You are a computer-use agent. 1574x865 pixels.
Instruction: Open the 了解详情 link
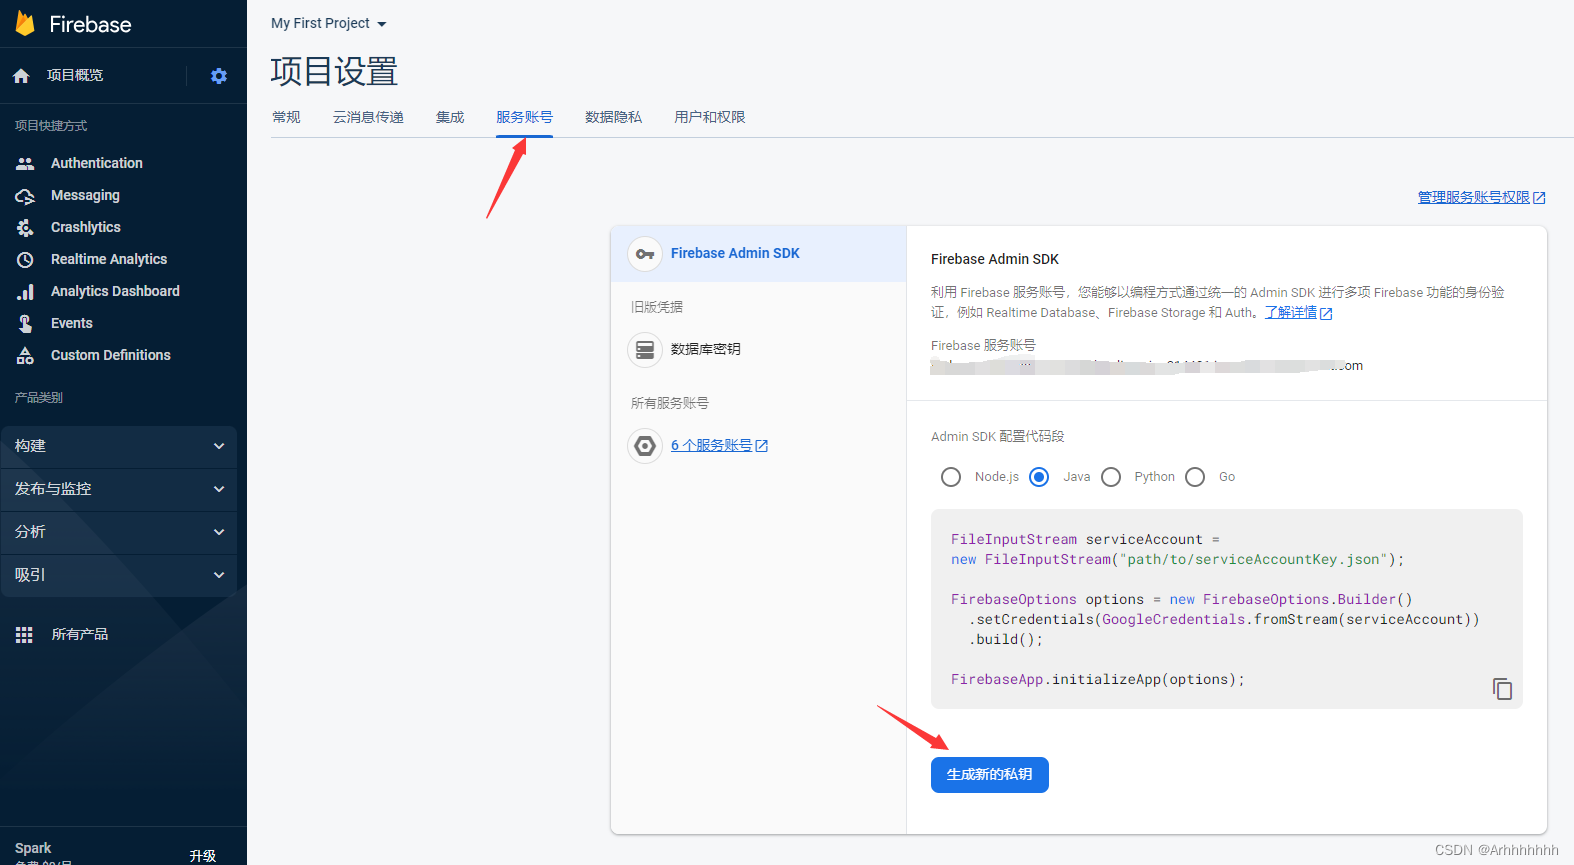1290,313
